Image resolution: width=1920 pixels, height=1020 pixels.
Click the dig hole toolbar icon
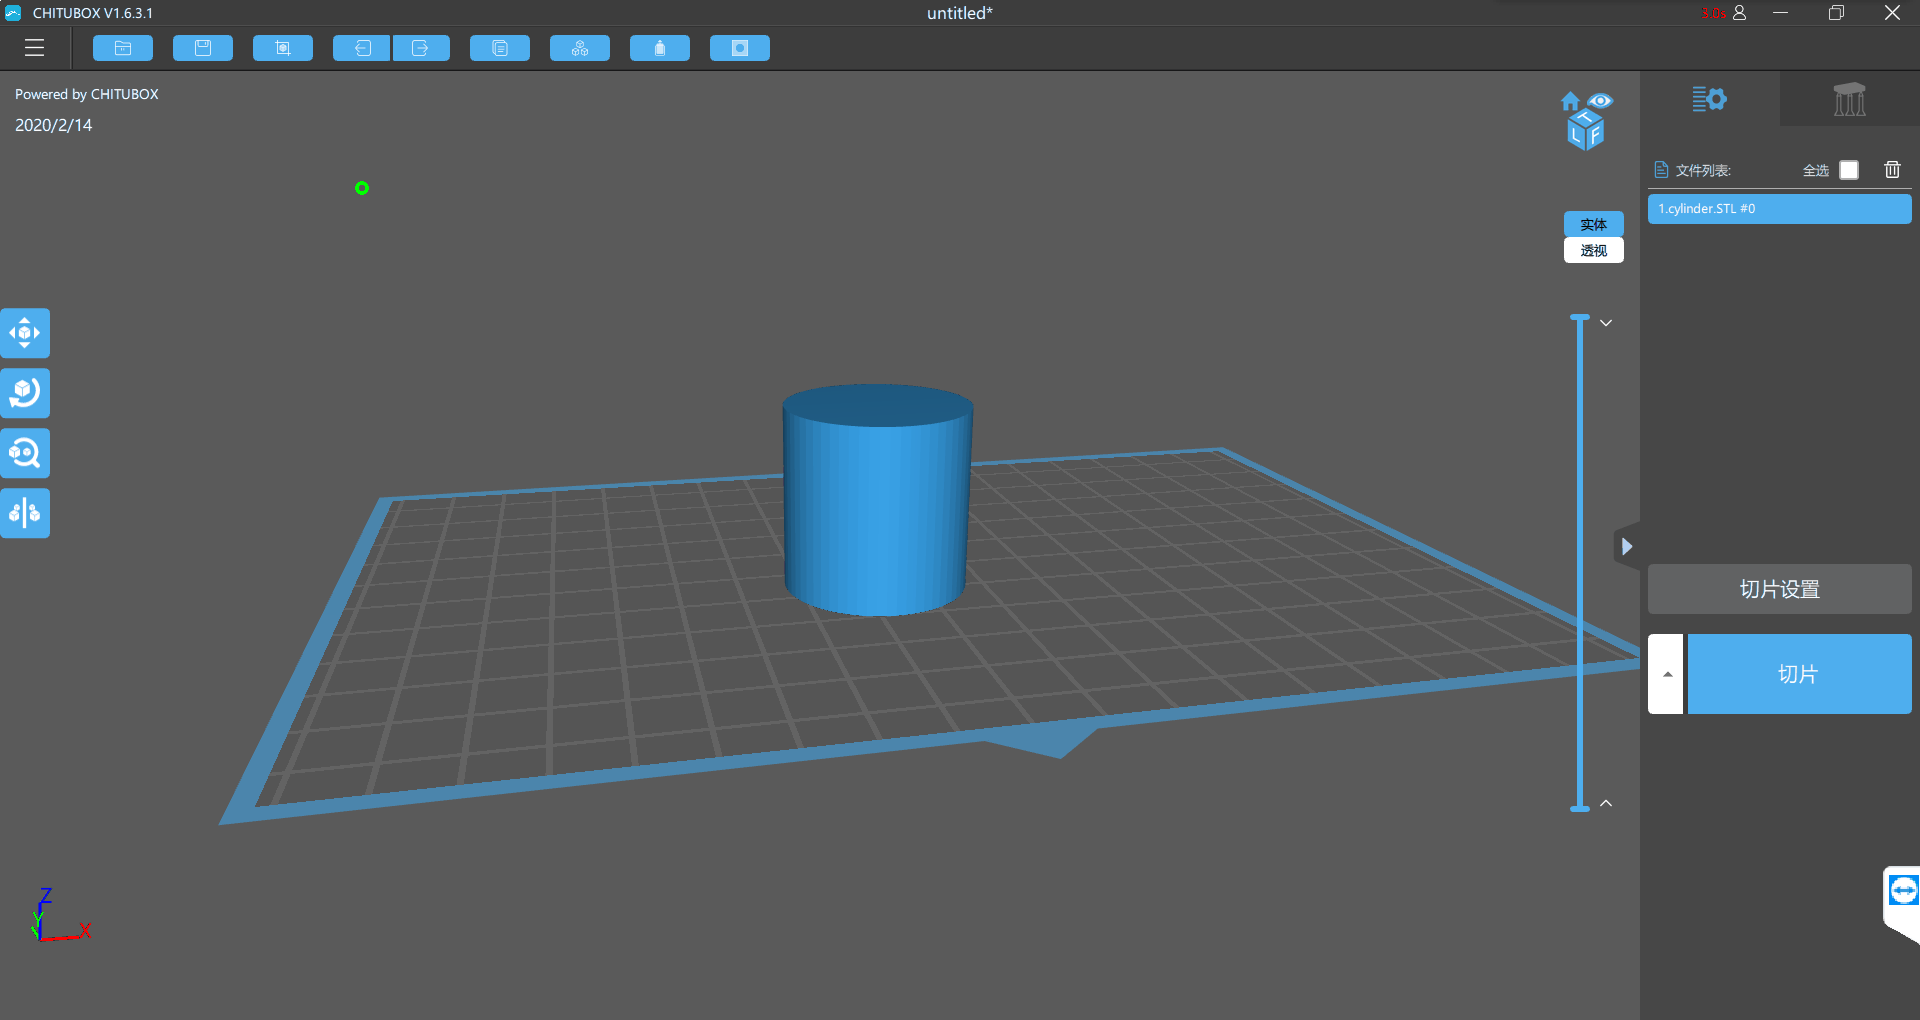click(740, 48)
